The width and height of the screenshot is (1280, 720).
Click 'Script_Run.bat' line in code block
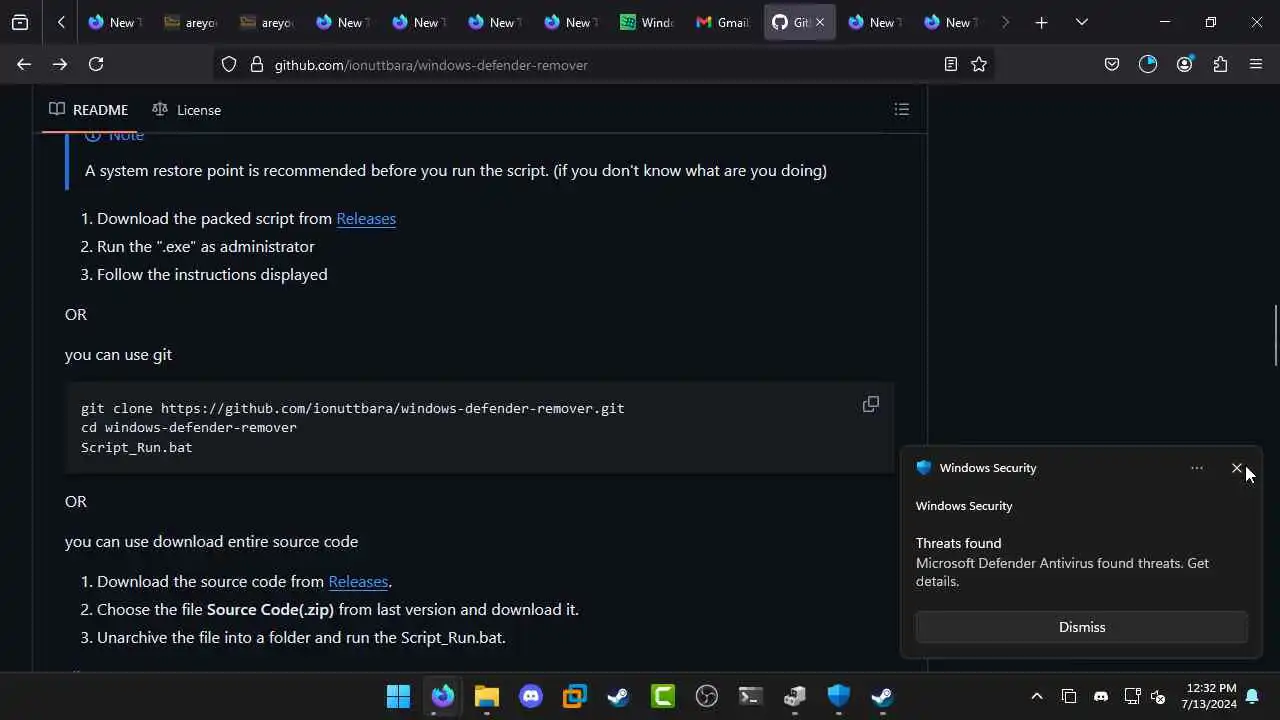click(136, 447)
